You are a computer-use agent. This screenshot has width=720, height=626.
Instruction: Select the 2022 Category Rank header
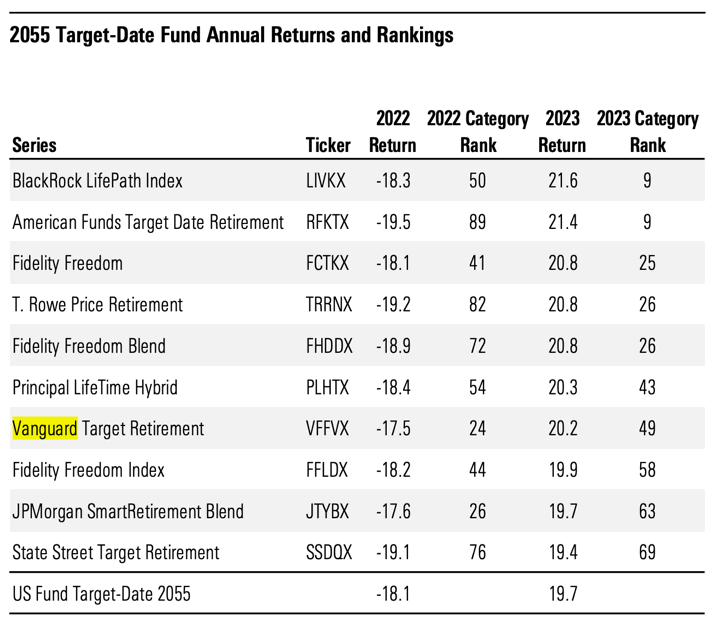[477, 132]
